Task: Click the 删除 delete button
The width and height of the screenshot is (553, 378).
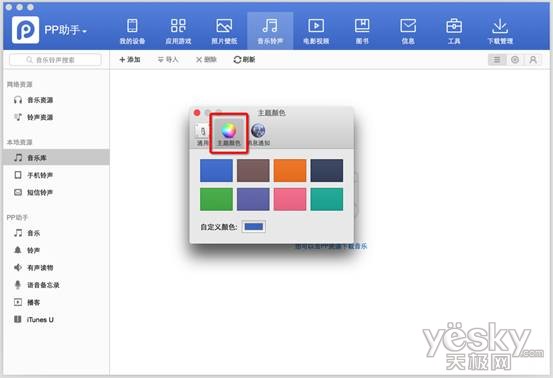Action: (x=206, y=60)
